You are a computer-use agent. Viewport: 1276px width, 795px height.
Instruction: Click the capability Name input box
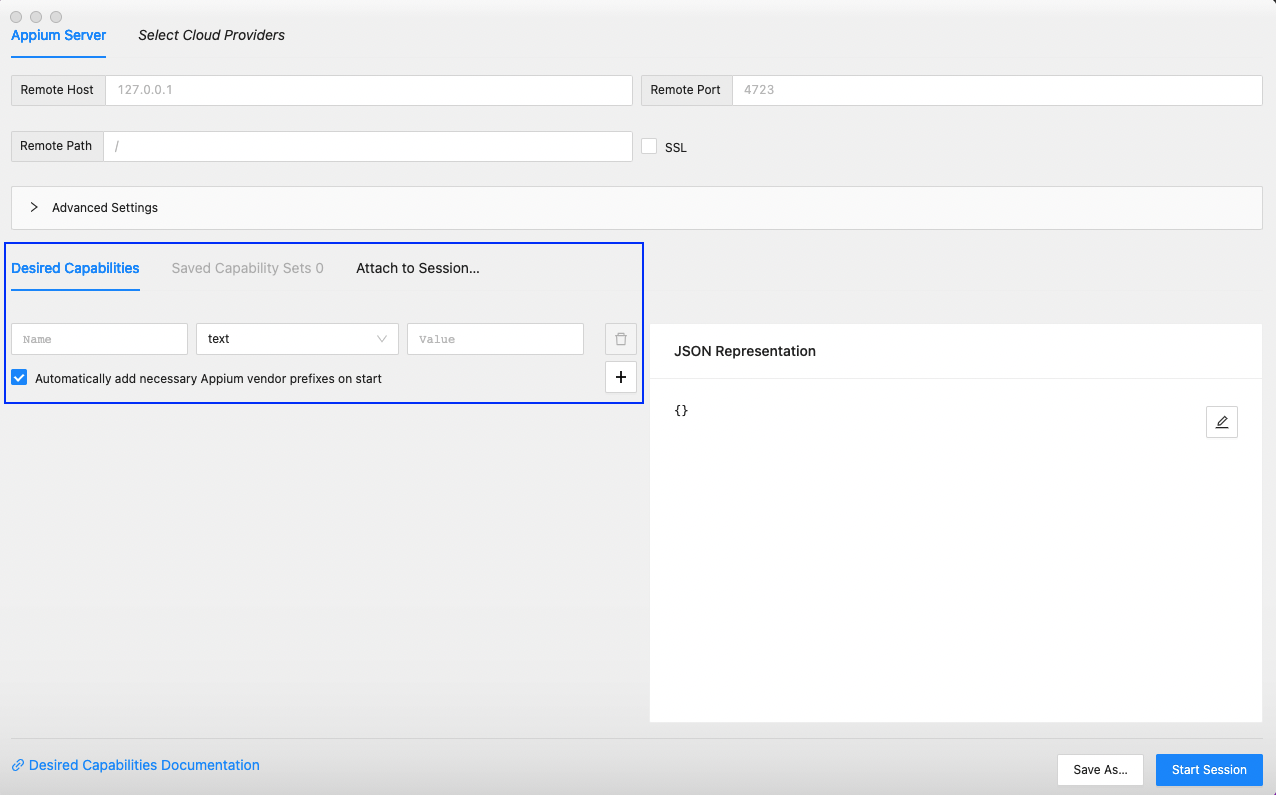coord(98,338)
